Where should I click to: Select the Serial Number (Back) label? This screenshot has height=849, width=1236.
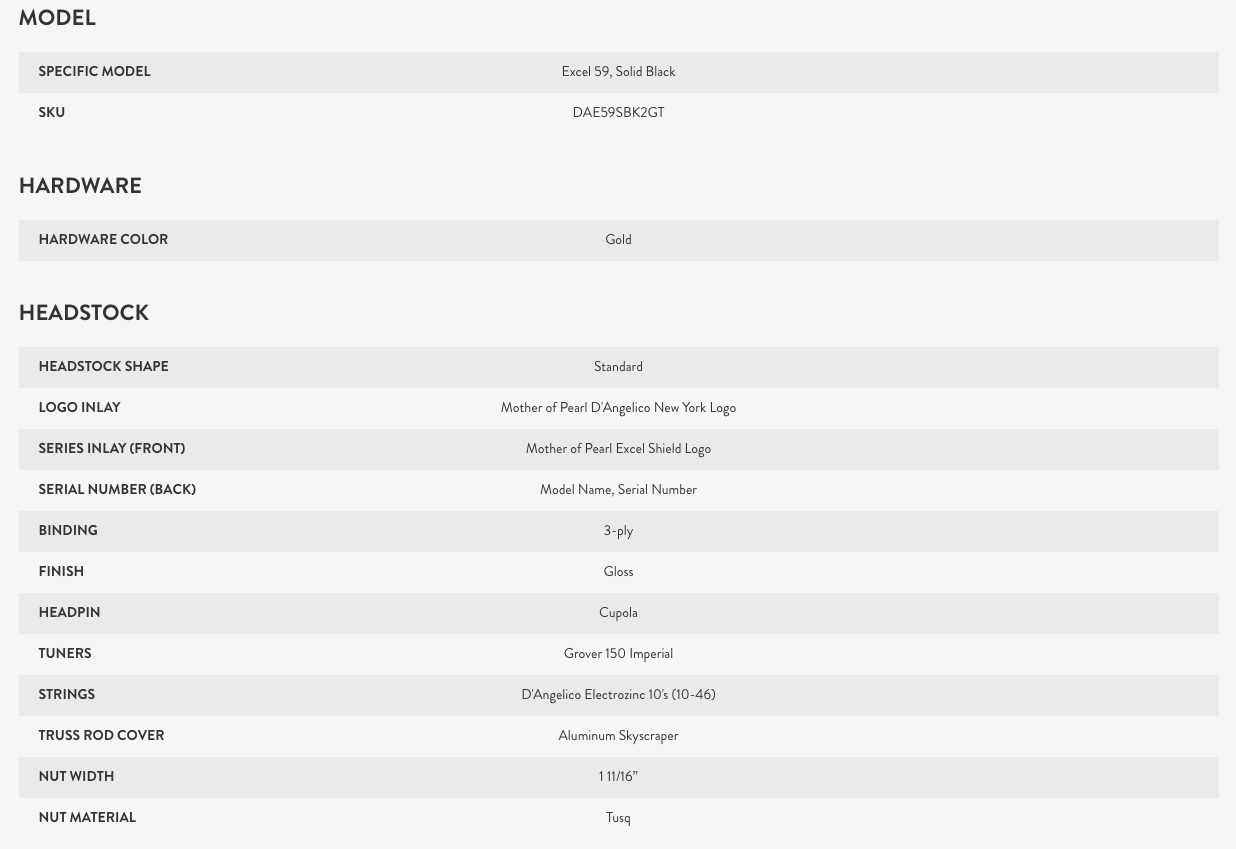tap(117, 490)
